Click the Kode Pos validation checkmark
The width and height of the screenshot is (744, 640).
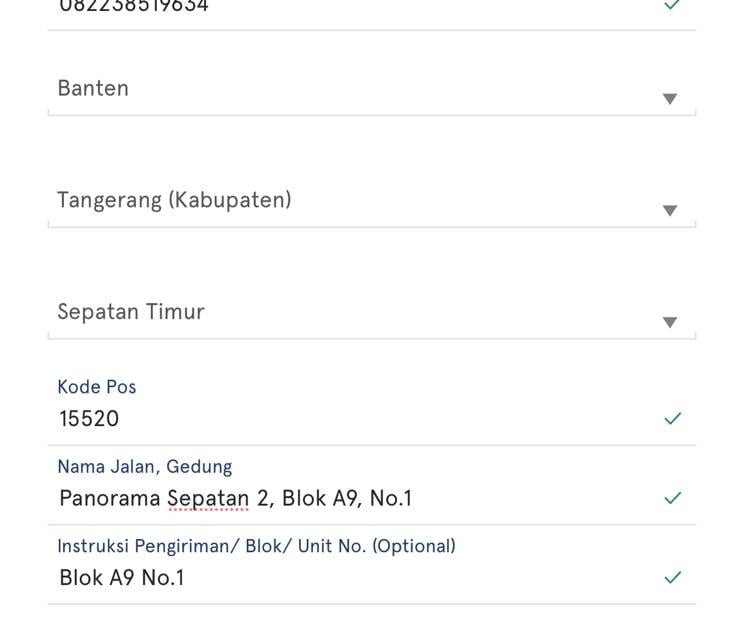point(672,418)
